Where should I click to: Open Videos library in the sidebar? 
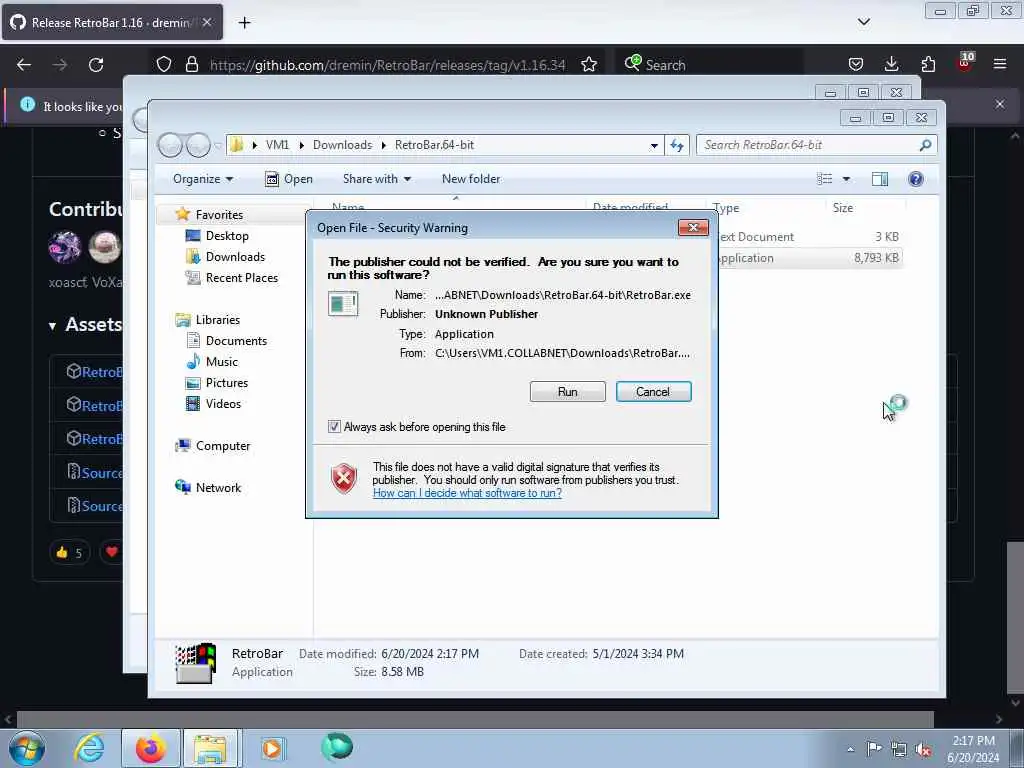coord(223,404)
